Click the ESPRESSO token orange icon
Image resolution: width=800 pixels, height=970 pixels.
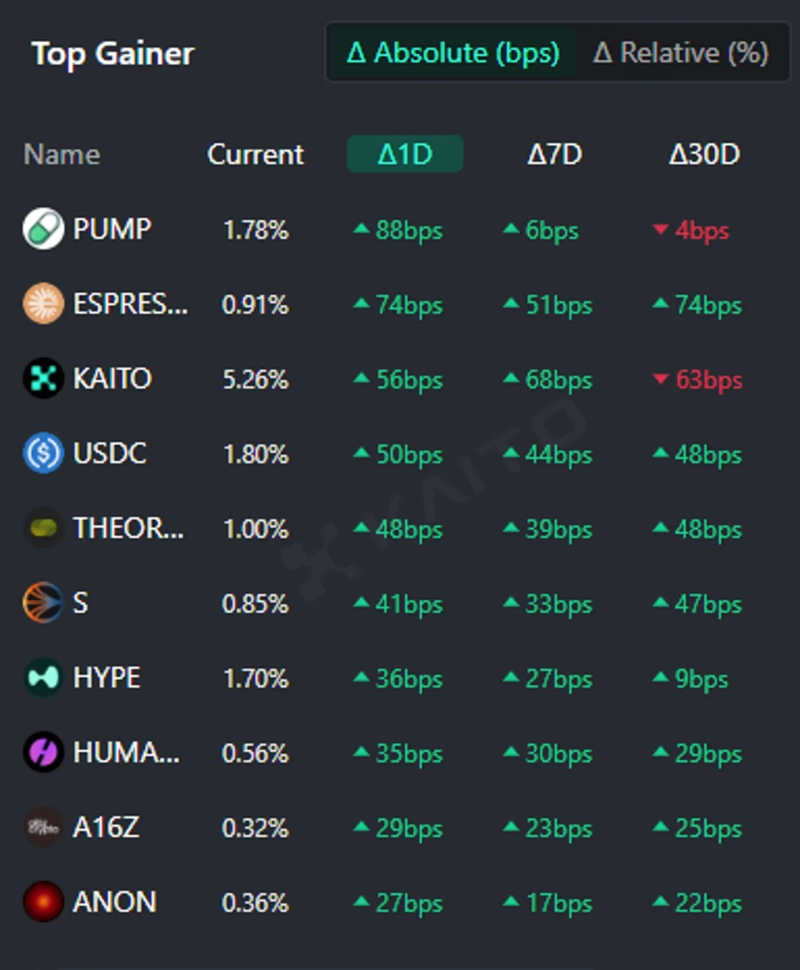43,304
